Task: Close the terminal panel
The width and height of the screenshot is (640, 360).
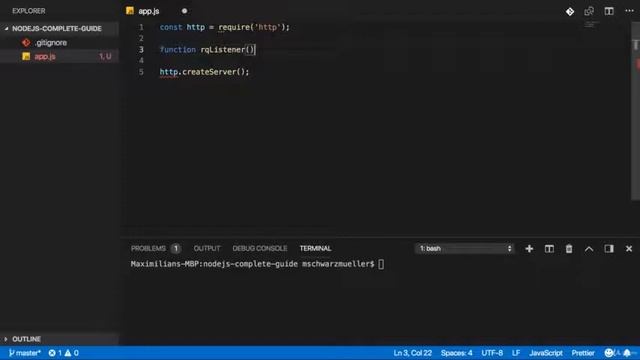Action: [x=629, y=249]
